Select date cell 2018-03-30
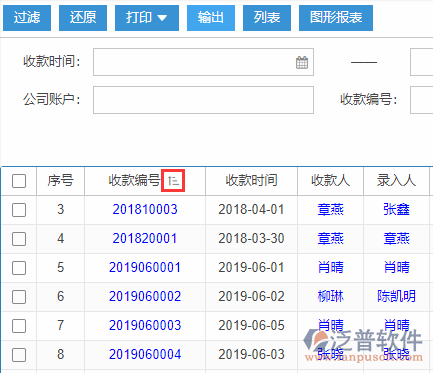The image size is (433, 373). pyautogui.click(x=251, y=239)
